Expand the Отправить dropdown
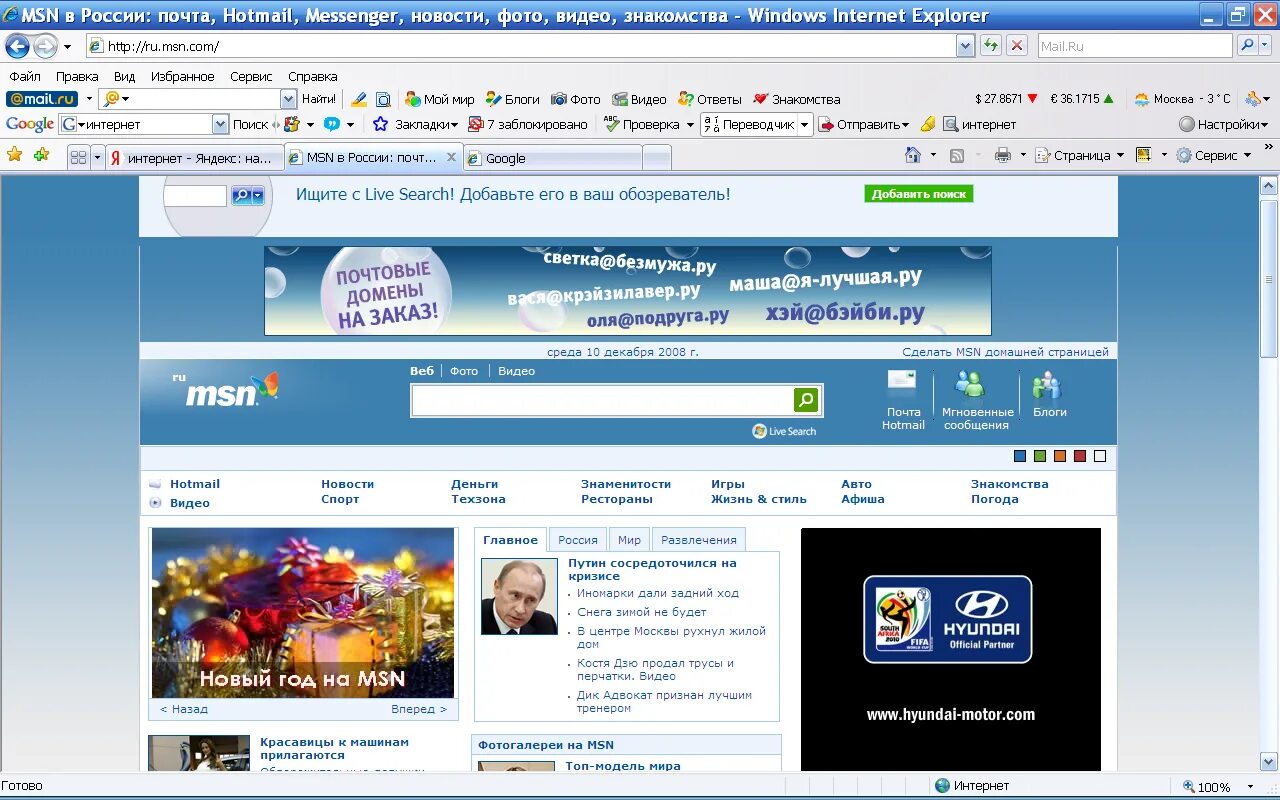The image size is (1280, 800). tap(905, 125)
